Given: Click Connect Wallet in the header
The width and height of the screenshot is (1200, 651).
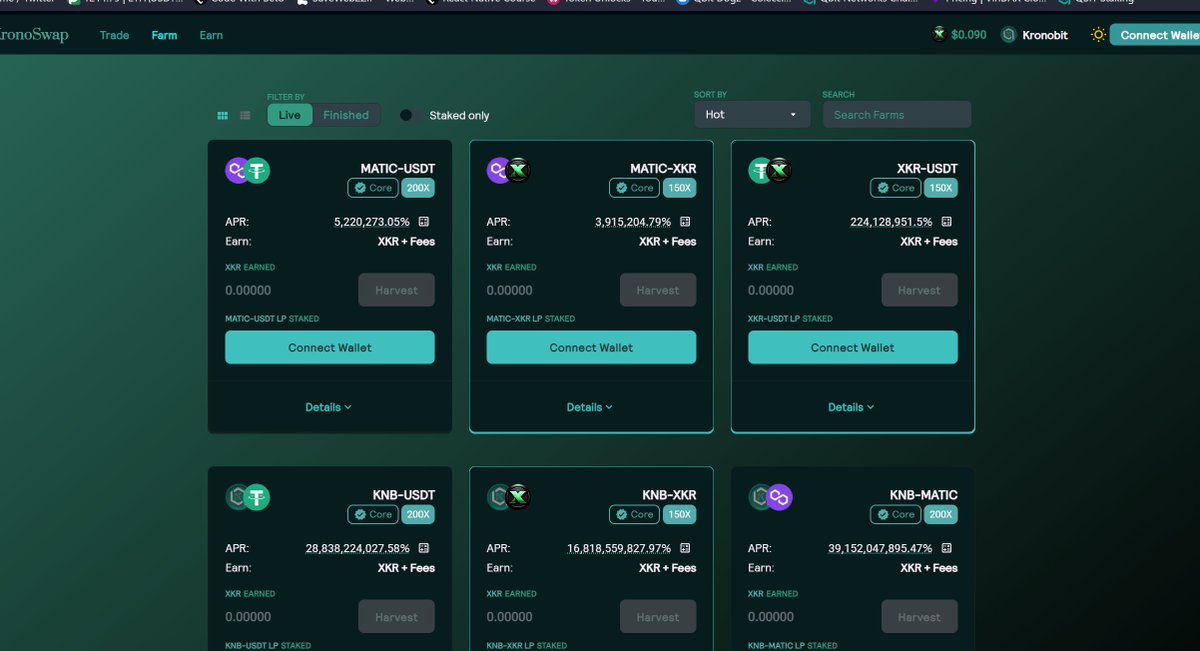Looking at the screenshot, I should pos(1155,35).
